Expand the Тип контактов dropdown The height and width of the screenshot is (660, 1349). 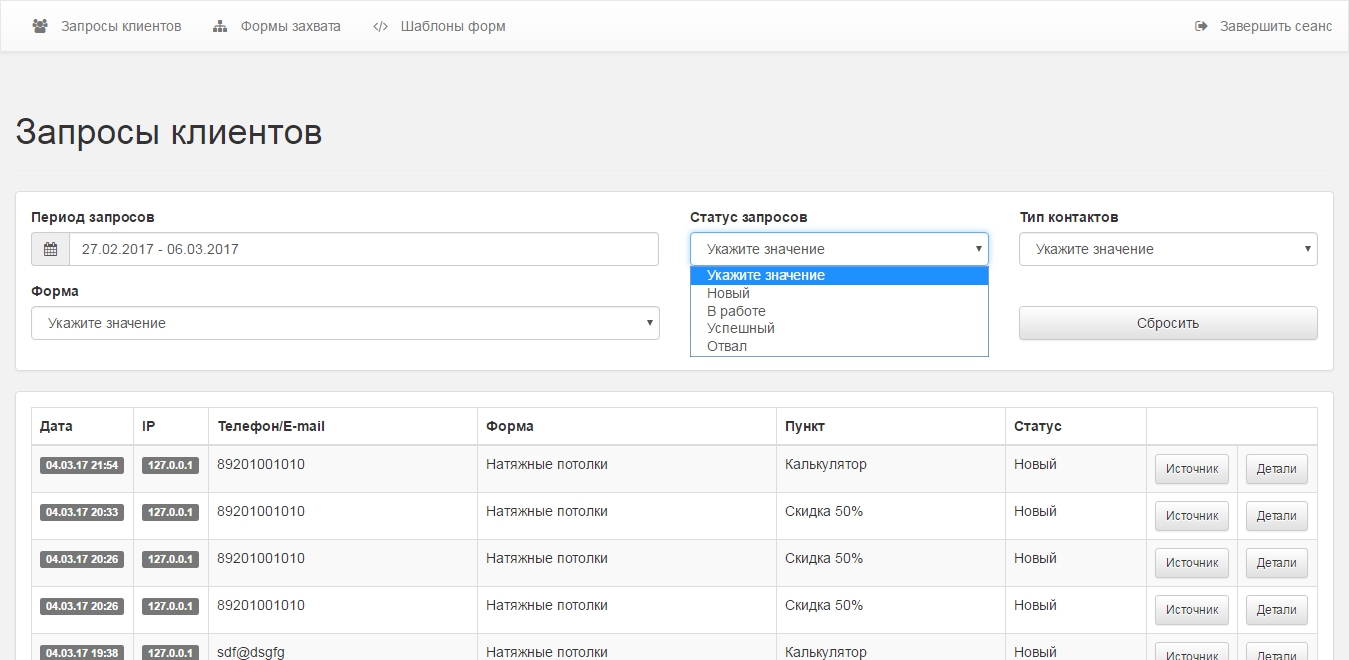pos(1167,249)
